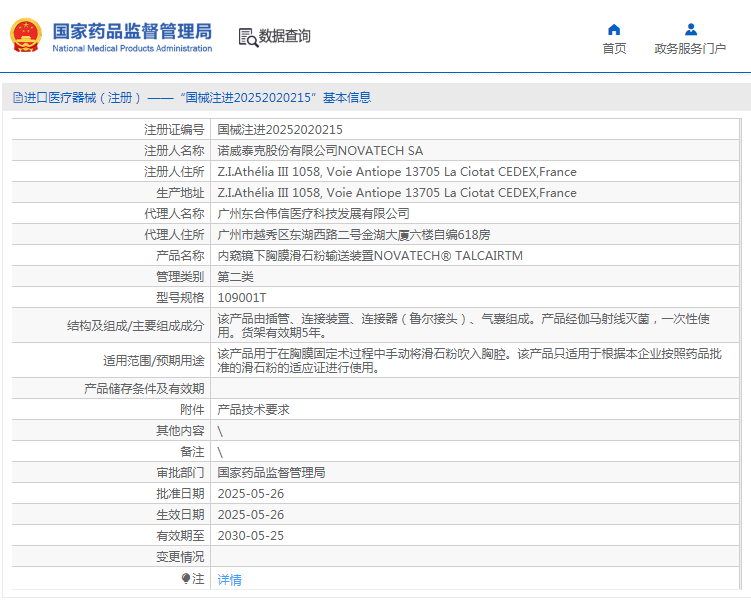Click the 政务服务门户 person icon

click(x=691, y=30)
